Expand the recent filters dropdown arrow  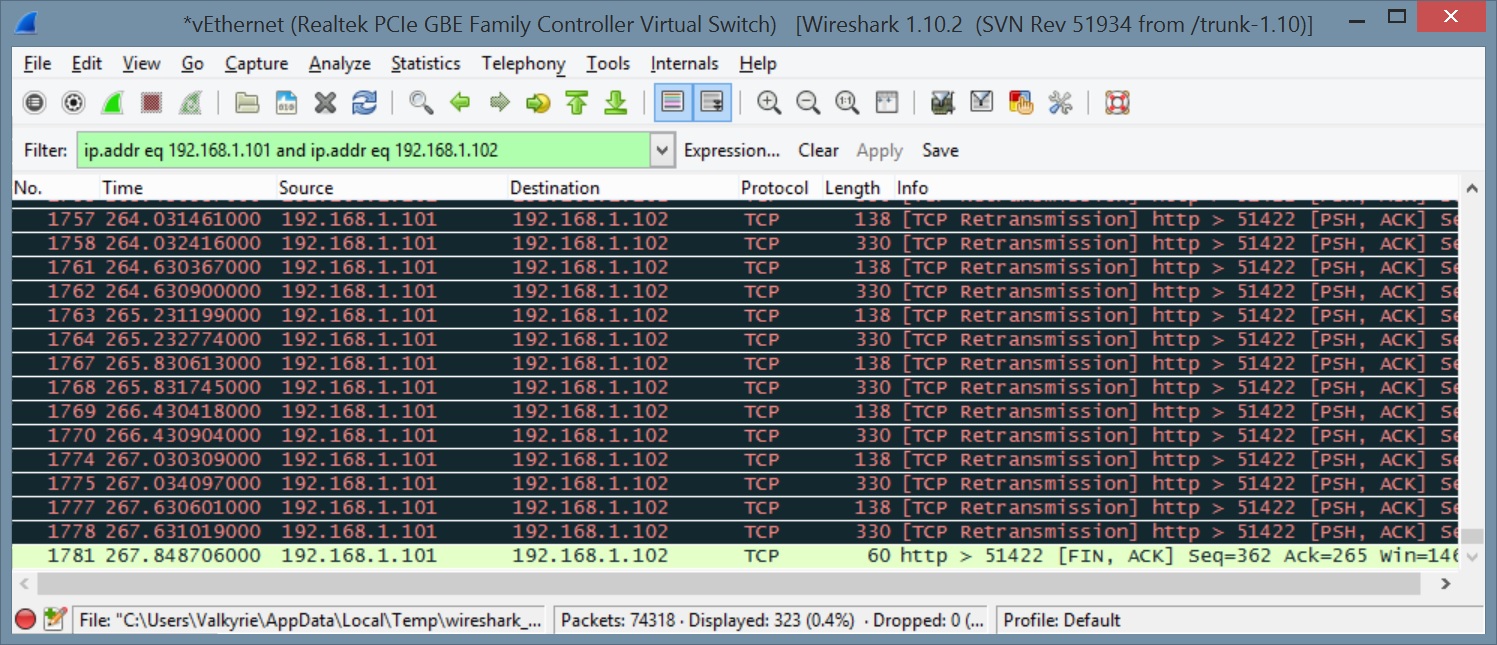[x=662, y=151]
